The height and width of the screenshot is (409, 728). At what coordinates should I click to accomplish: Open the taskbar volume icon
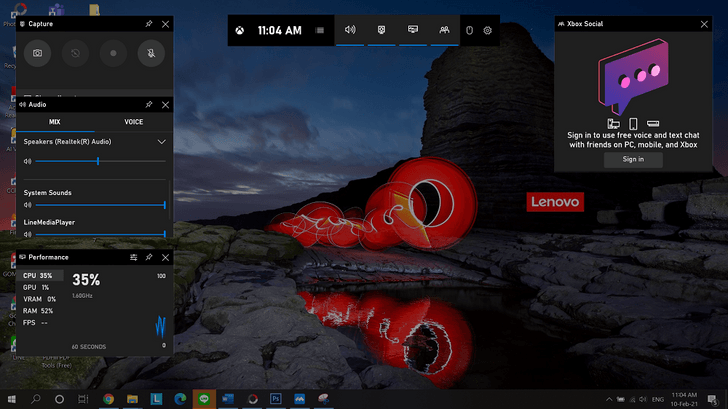point(643,399)
